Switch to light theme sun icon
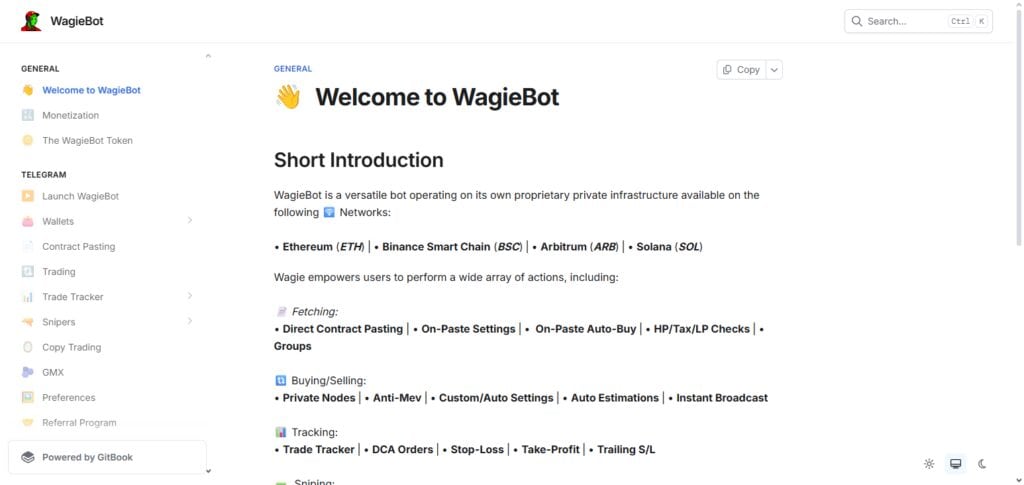 [x=929, y=464]
